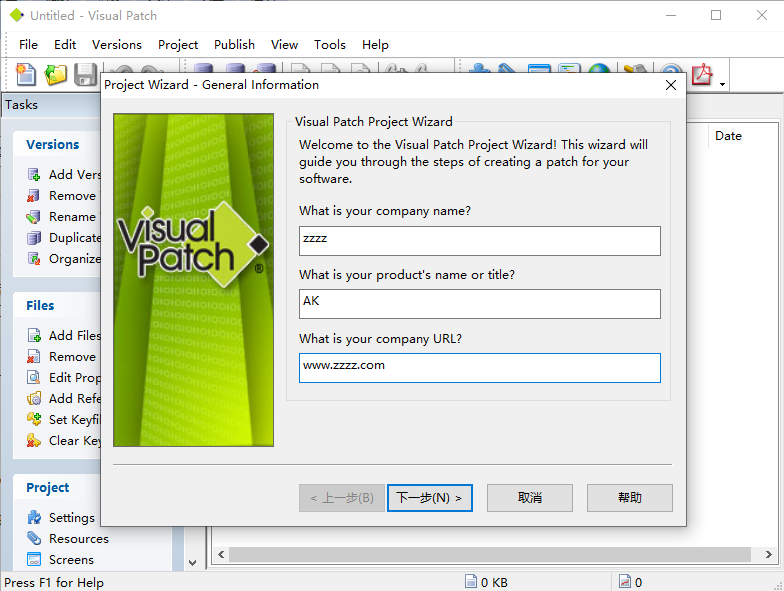The width and height of the screenshot is (784, 591).
Task: Click the Open Project folder icon
Action: point(56,75)
